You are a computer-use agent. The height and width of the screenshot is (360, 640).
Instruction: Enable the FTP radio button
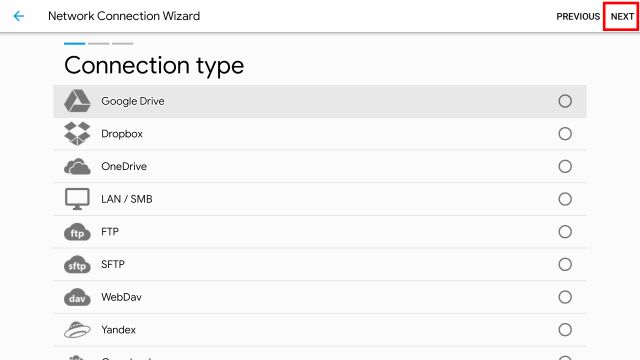pos(565,231)
